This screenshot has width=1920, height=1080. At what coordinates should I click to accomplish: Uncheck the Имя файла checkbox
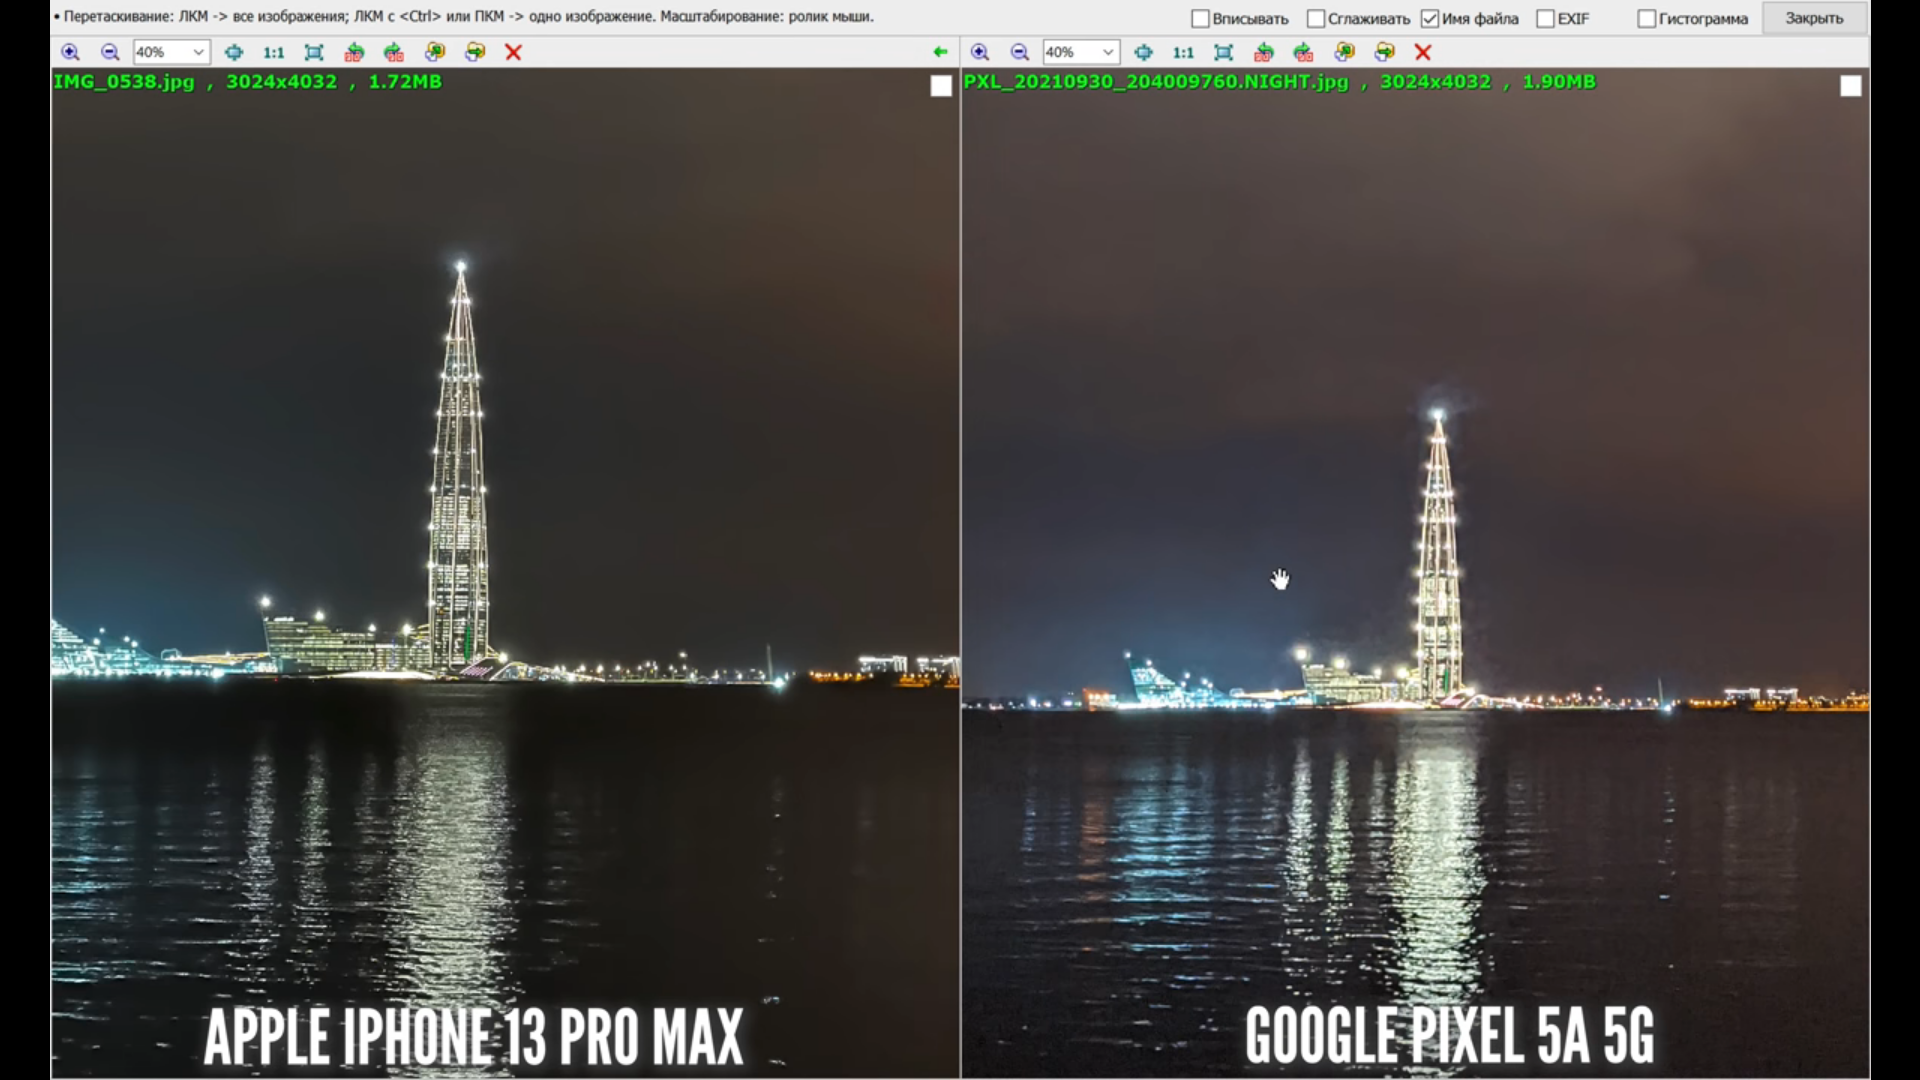tap(1430, 19)
